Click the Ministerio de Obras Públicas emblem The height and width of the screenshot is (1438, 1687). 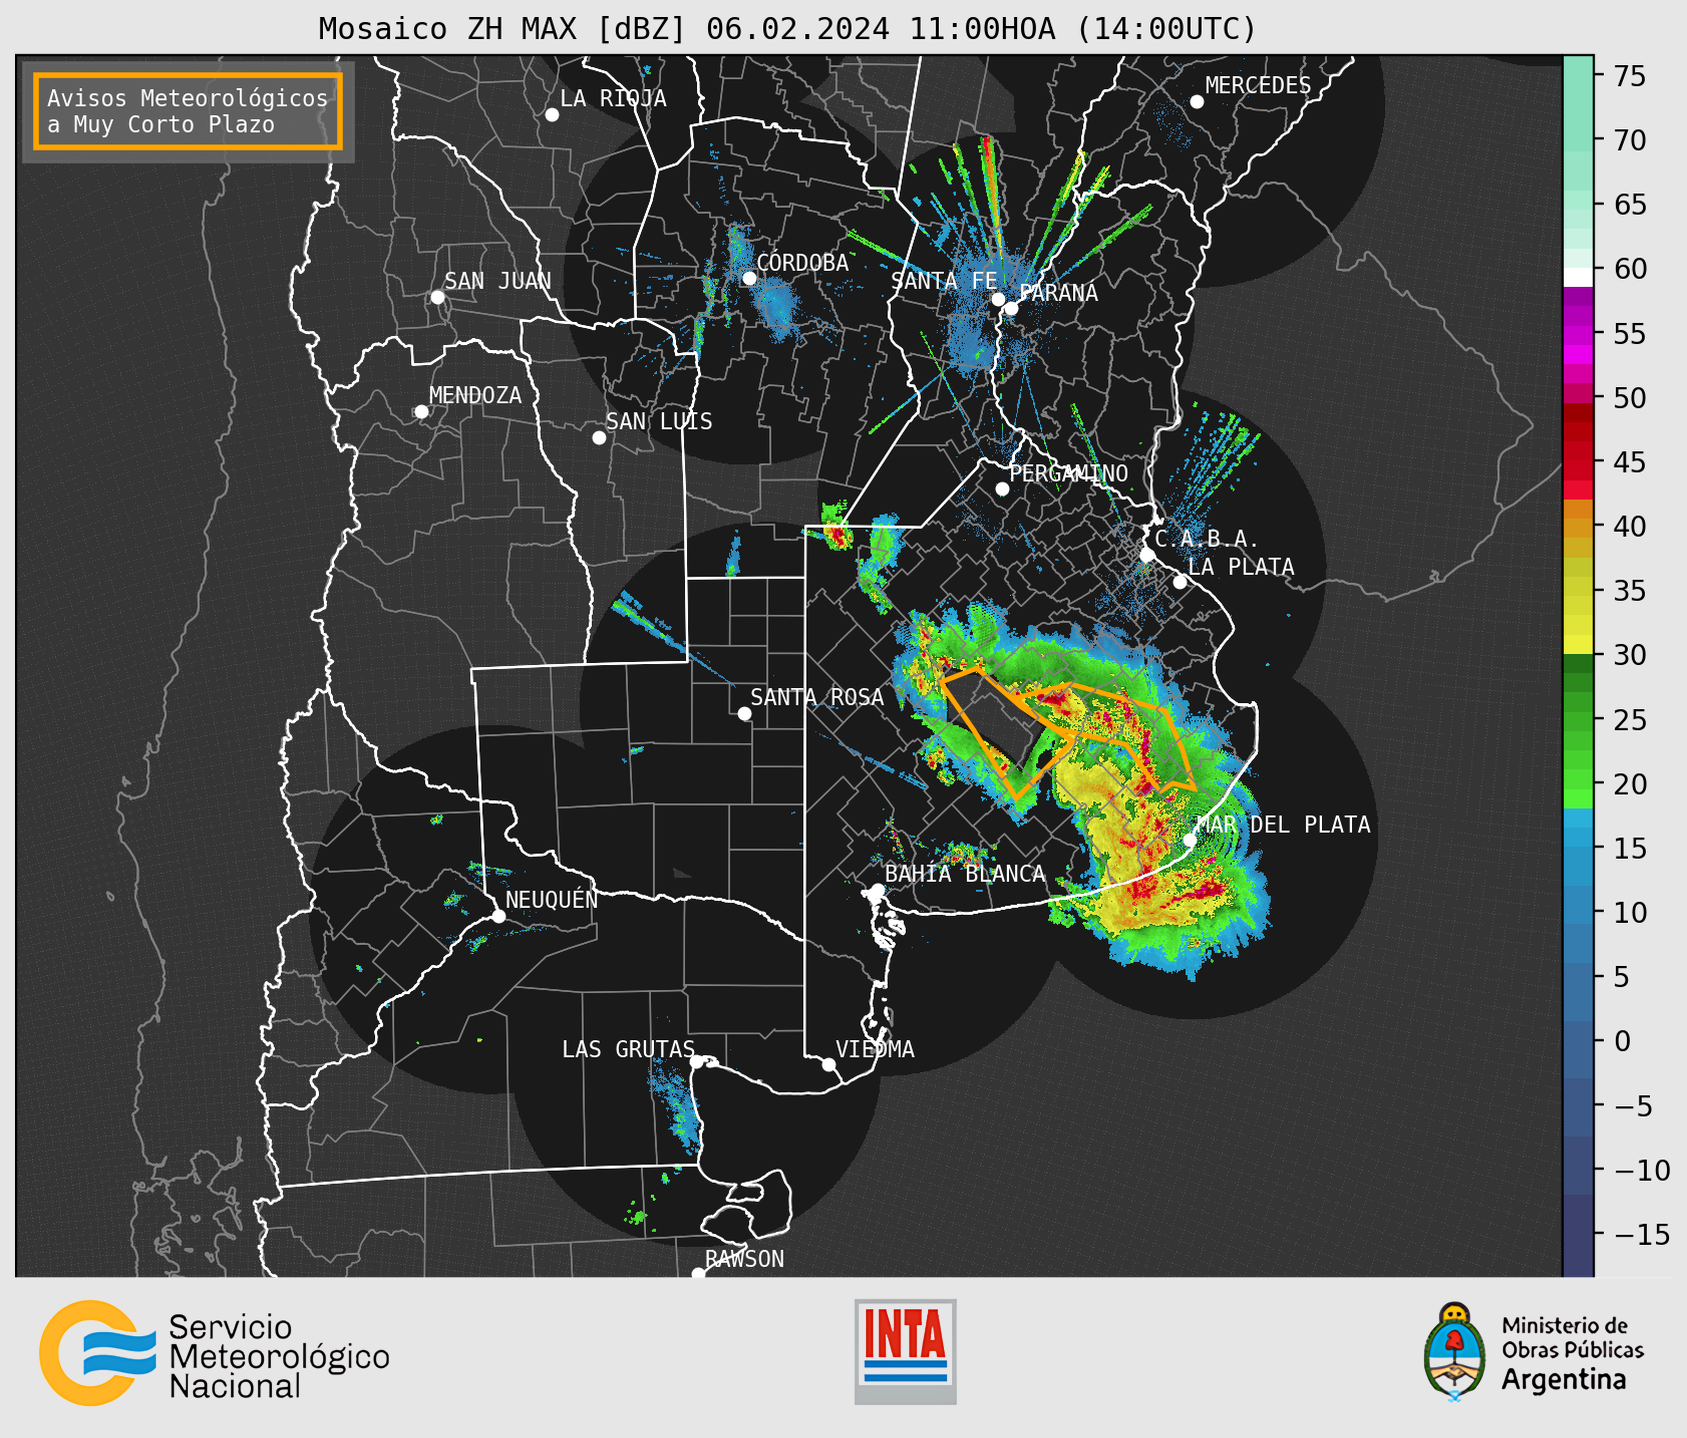1455,1352
